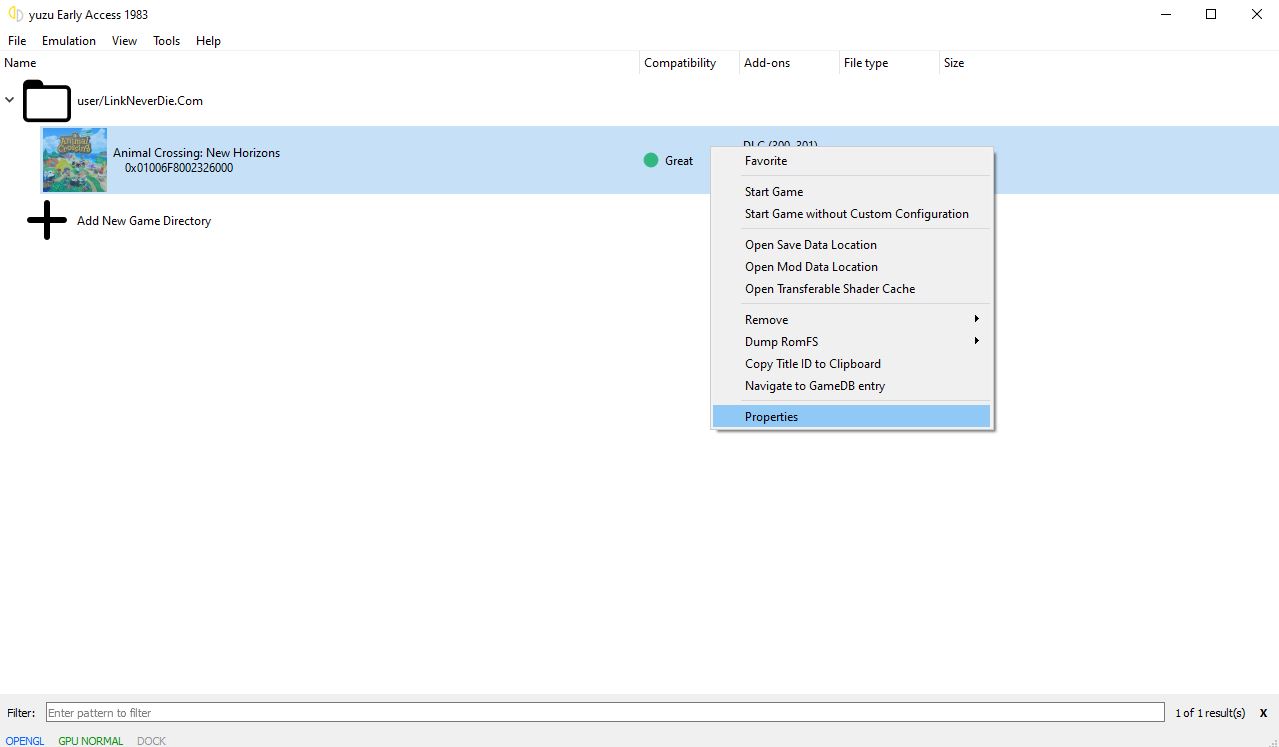
Task: Click into the Filter pattern input field
Action: 605,713
